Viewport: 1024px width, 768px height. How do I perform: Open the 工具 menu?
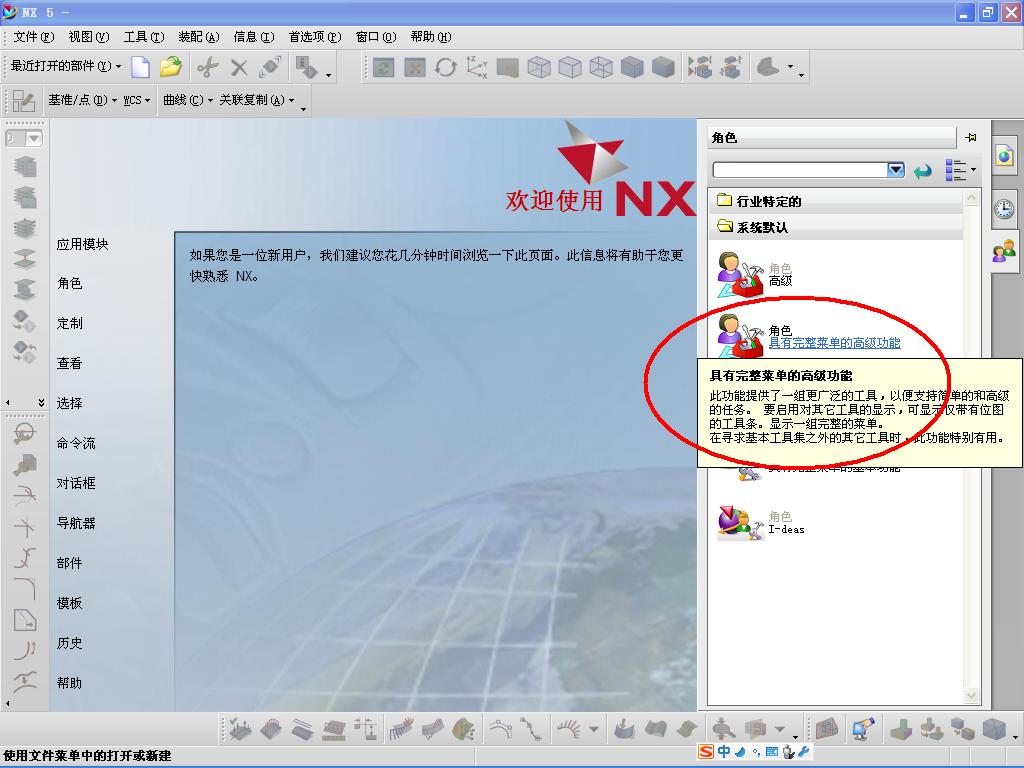click(x=144, y=37)
